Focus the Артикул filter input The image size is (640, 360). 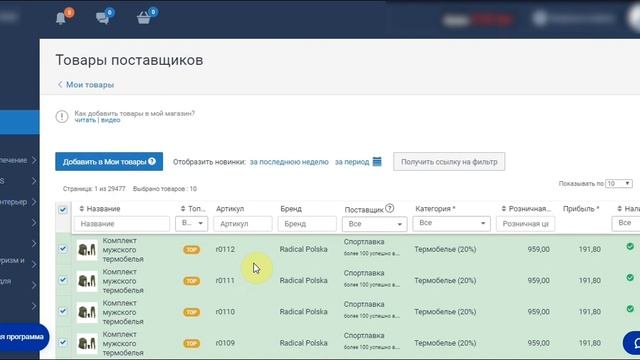(x=243, y=224)
